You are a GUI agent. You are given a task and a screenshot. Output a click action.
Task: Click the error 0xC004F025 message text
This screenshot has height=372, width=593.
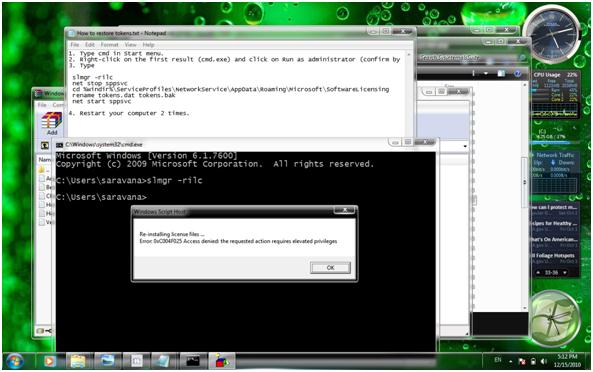click(238, 241)
